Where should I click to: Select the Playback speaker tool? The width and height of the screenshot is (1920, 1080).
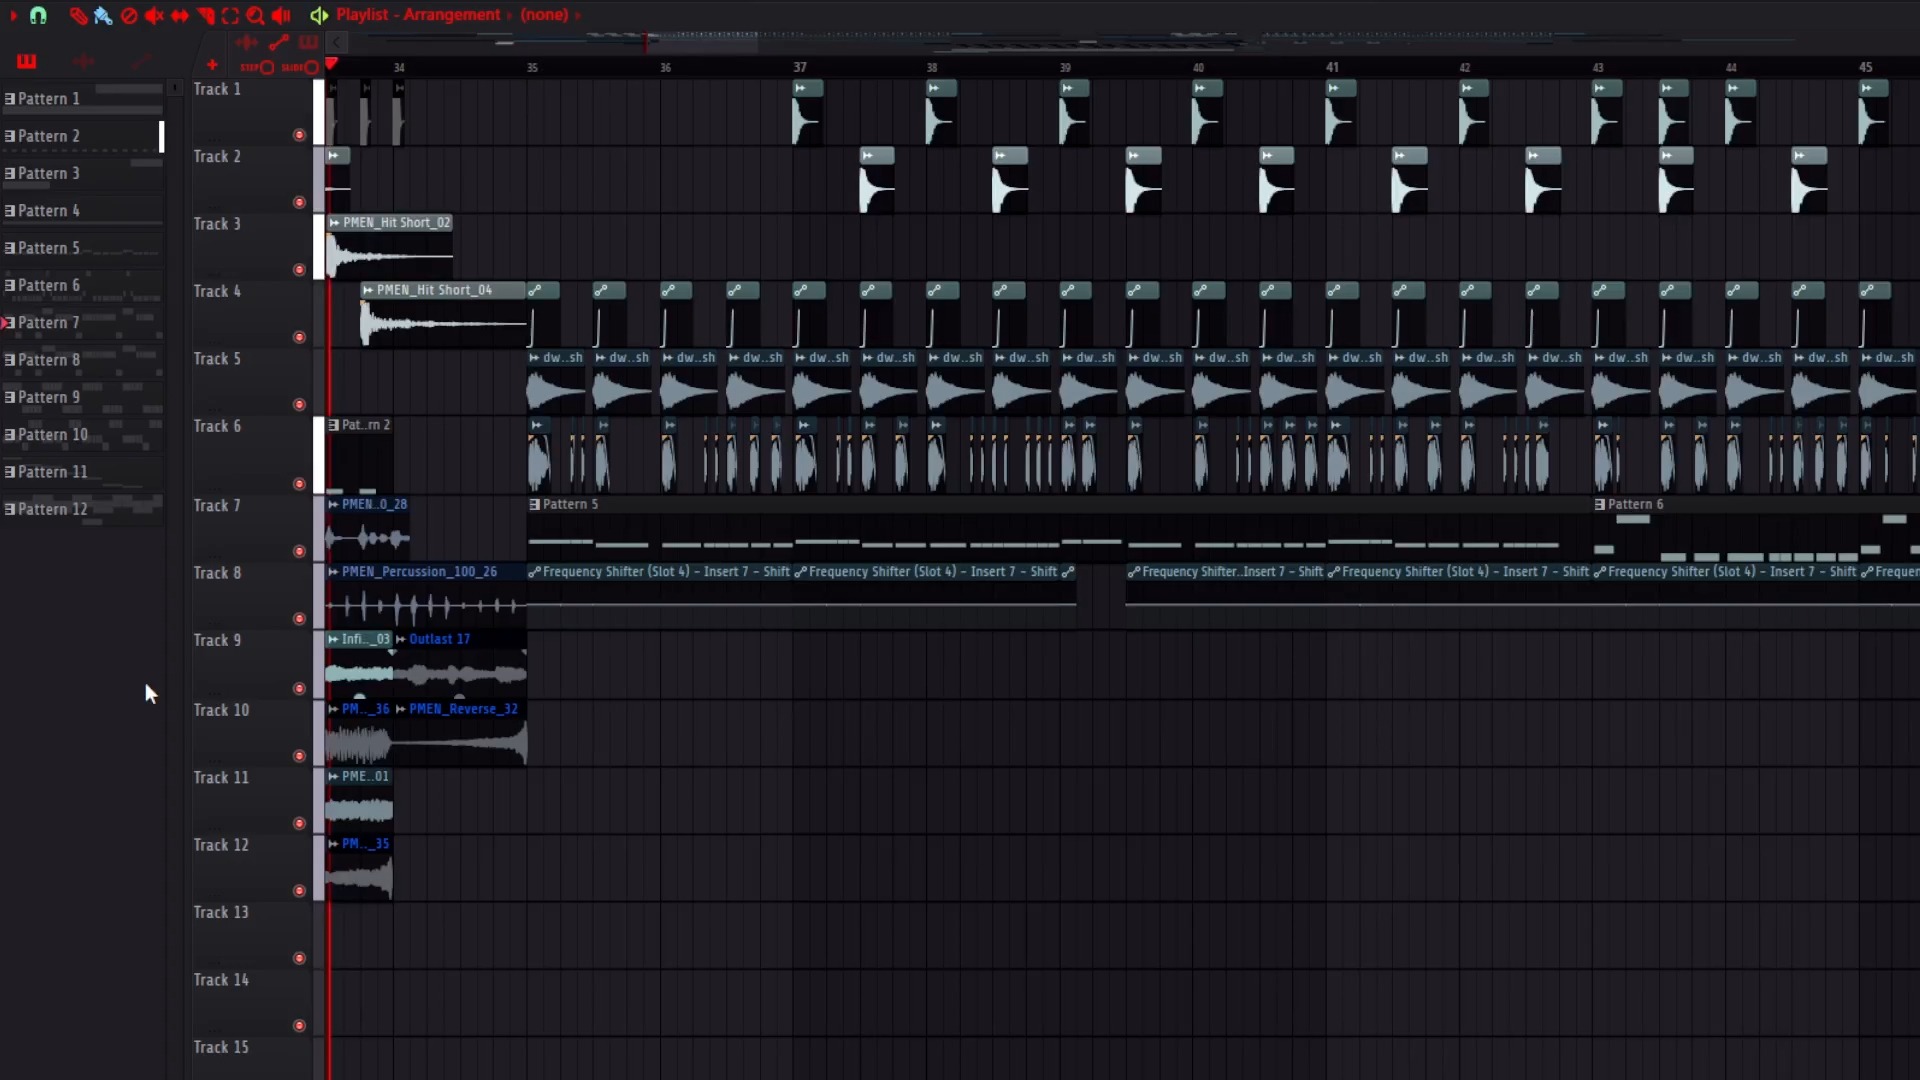tap(281, 15)
